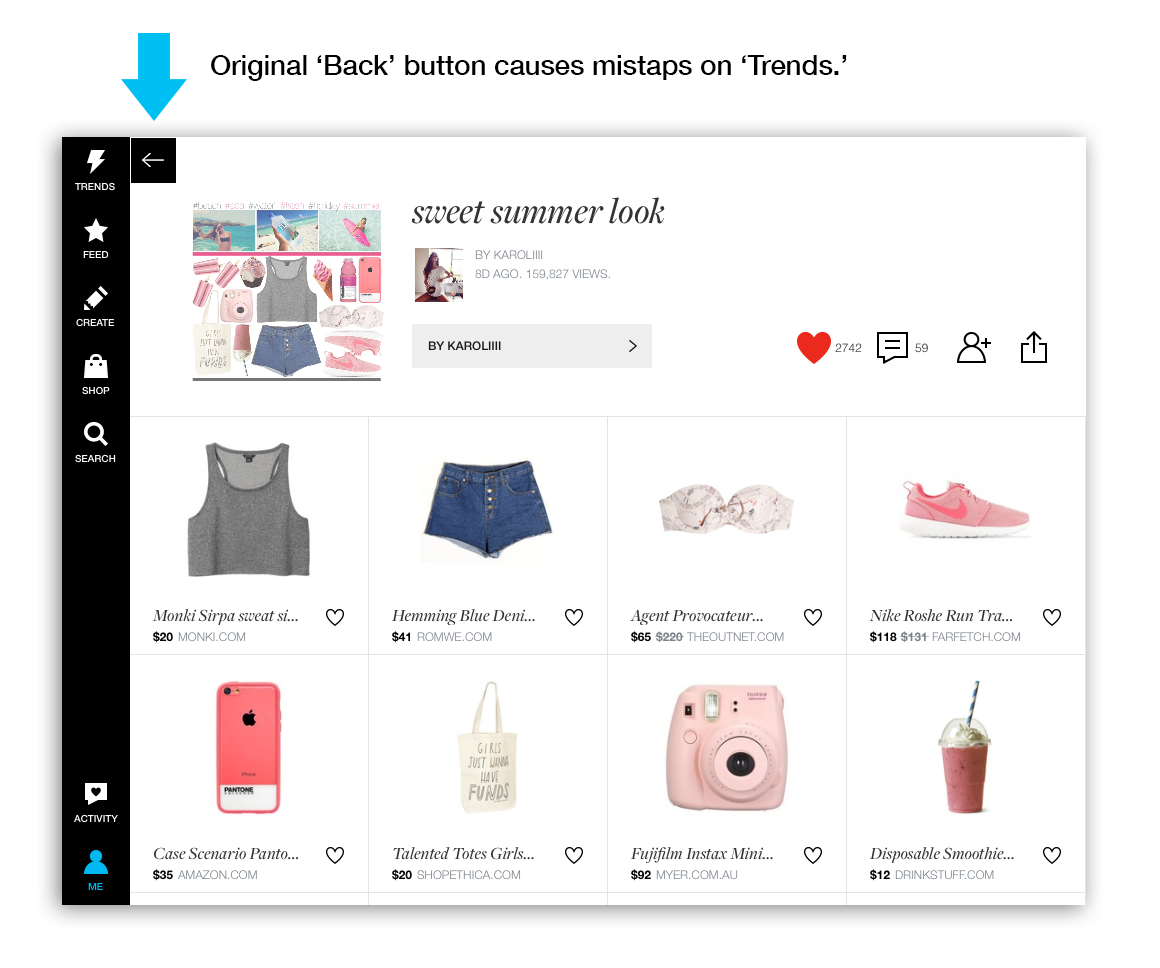Click the MYER.COM.AU store name
The image size is (1160, 968).
click(x=697, y=875)
